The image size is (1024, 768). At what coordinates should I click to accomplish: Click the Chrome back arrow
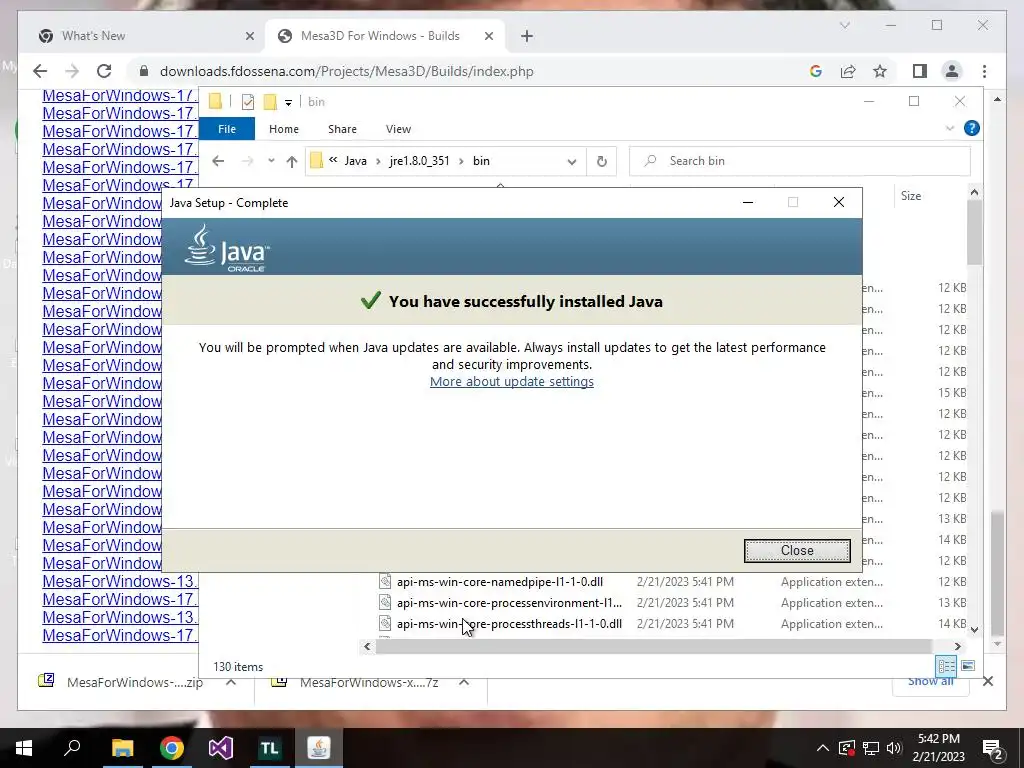[x=40, y=71]
